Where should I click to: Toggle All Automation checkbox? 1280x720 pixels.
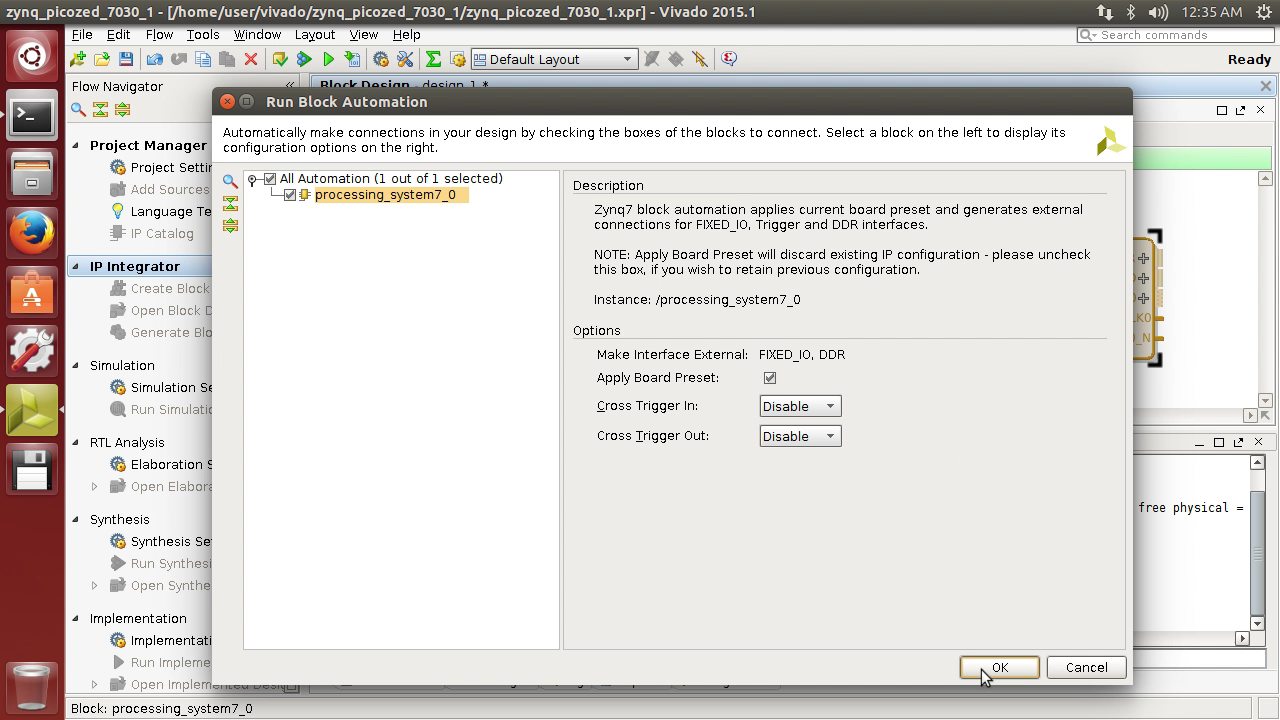pos(270,179)
